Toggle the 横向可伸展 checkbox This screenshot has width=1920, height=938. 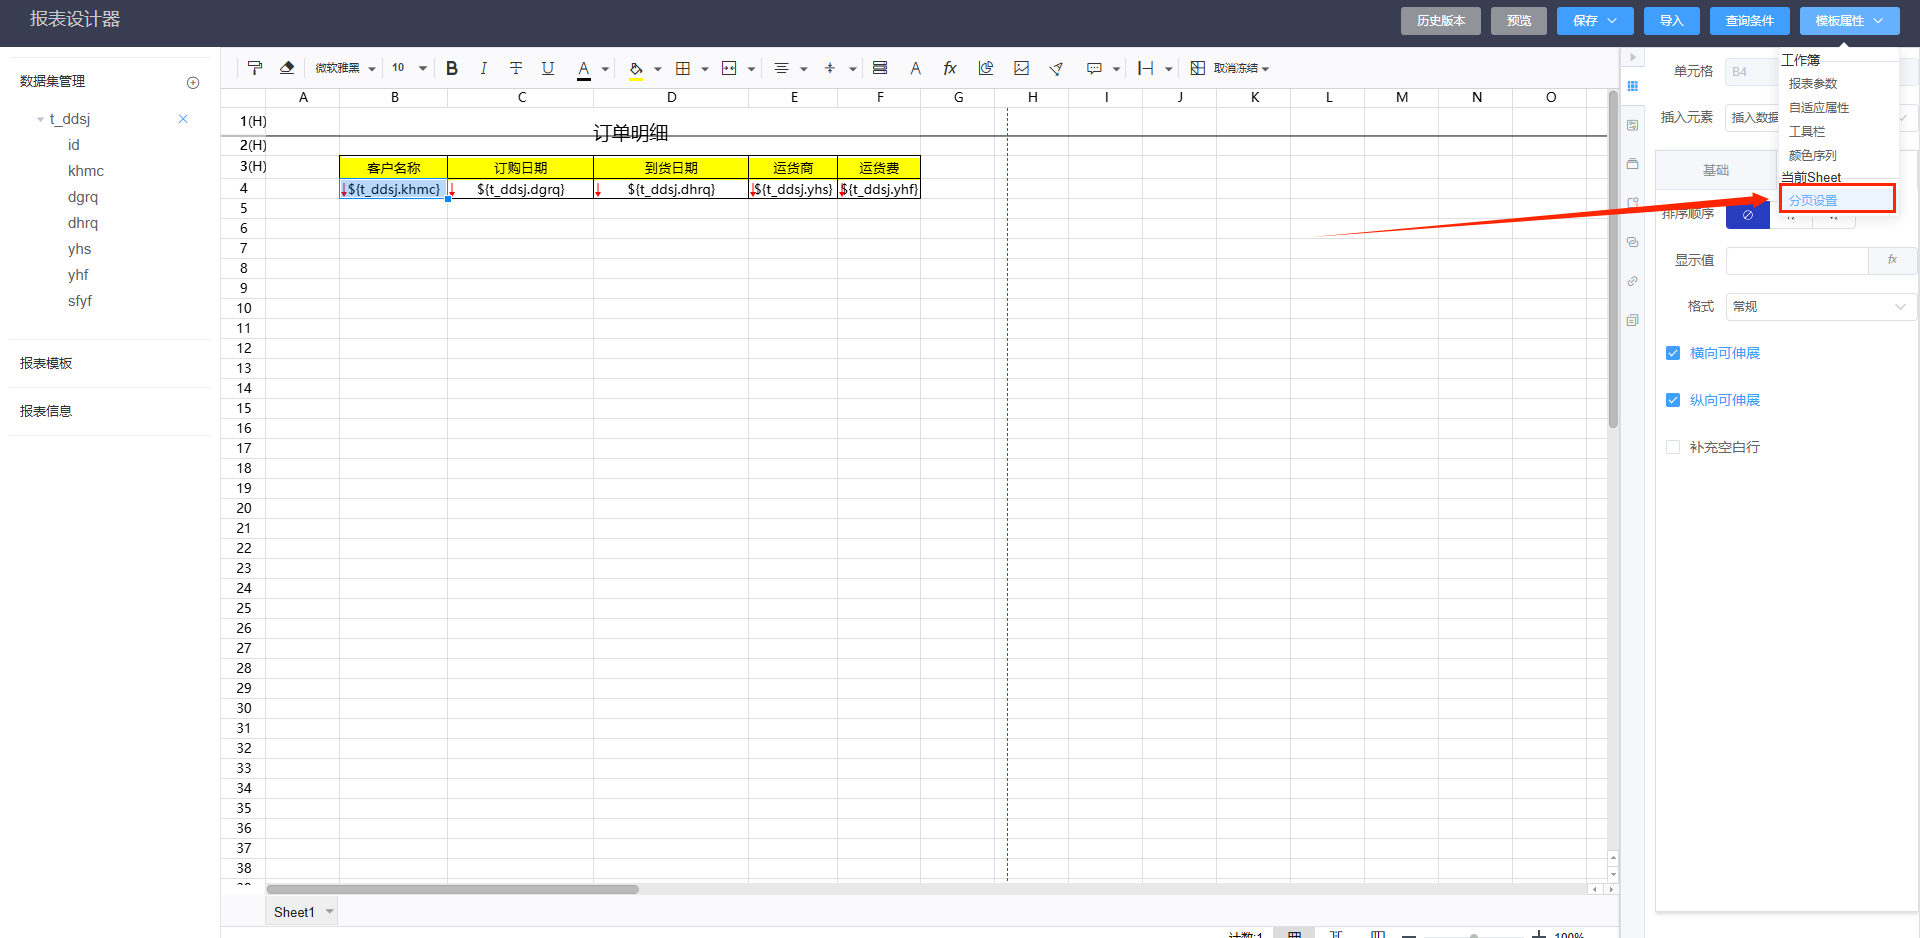coord(1673,353)
